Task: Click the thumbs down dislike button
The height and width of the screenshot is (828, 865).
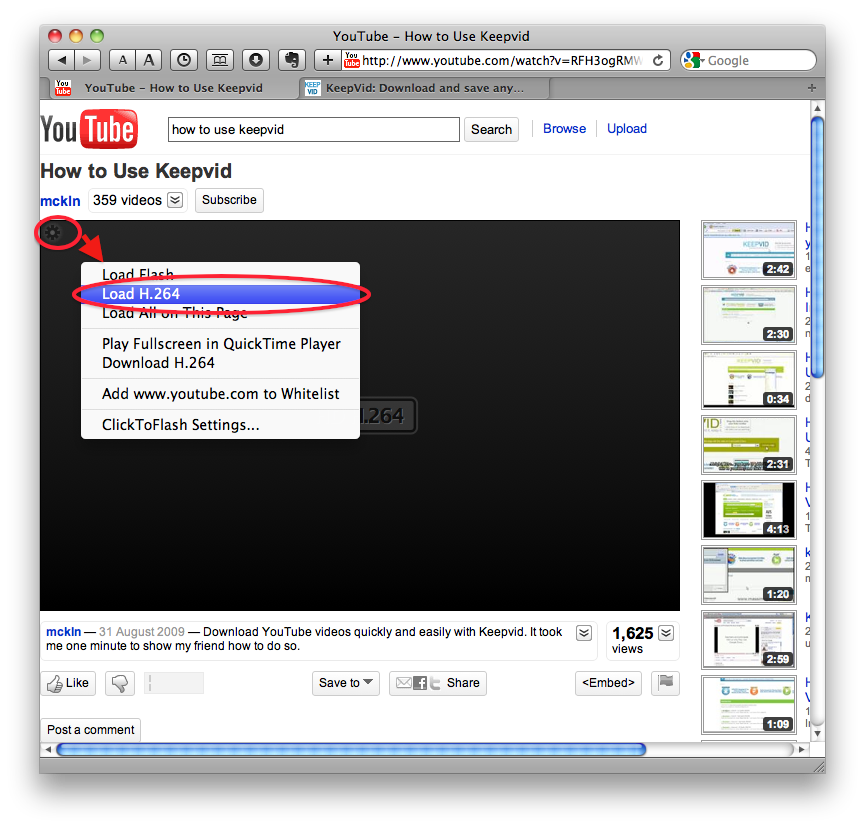Action: pyautogui.click(x=120, y=683)
